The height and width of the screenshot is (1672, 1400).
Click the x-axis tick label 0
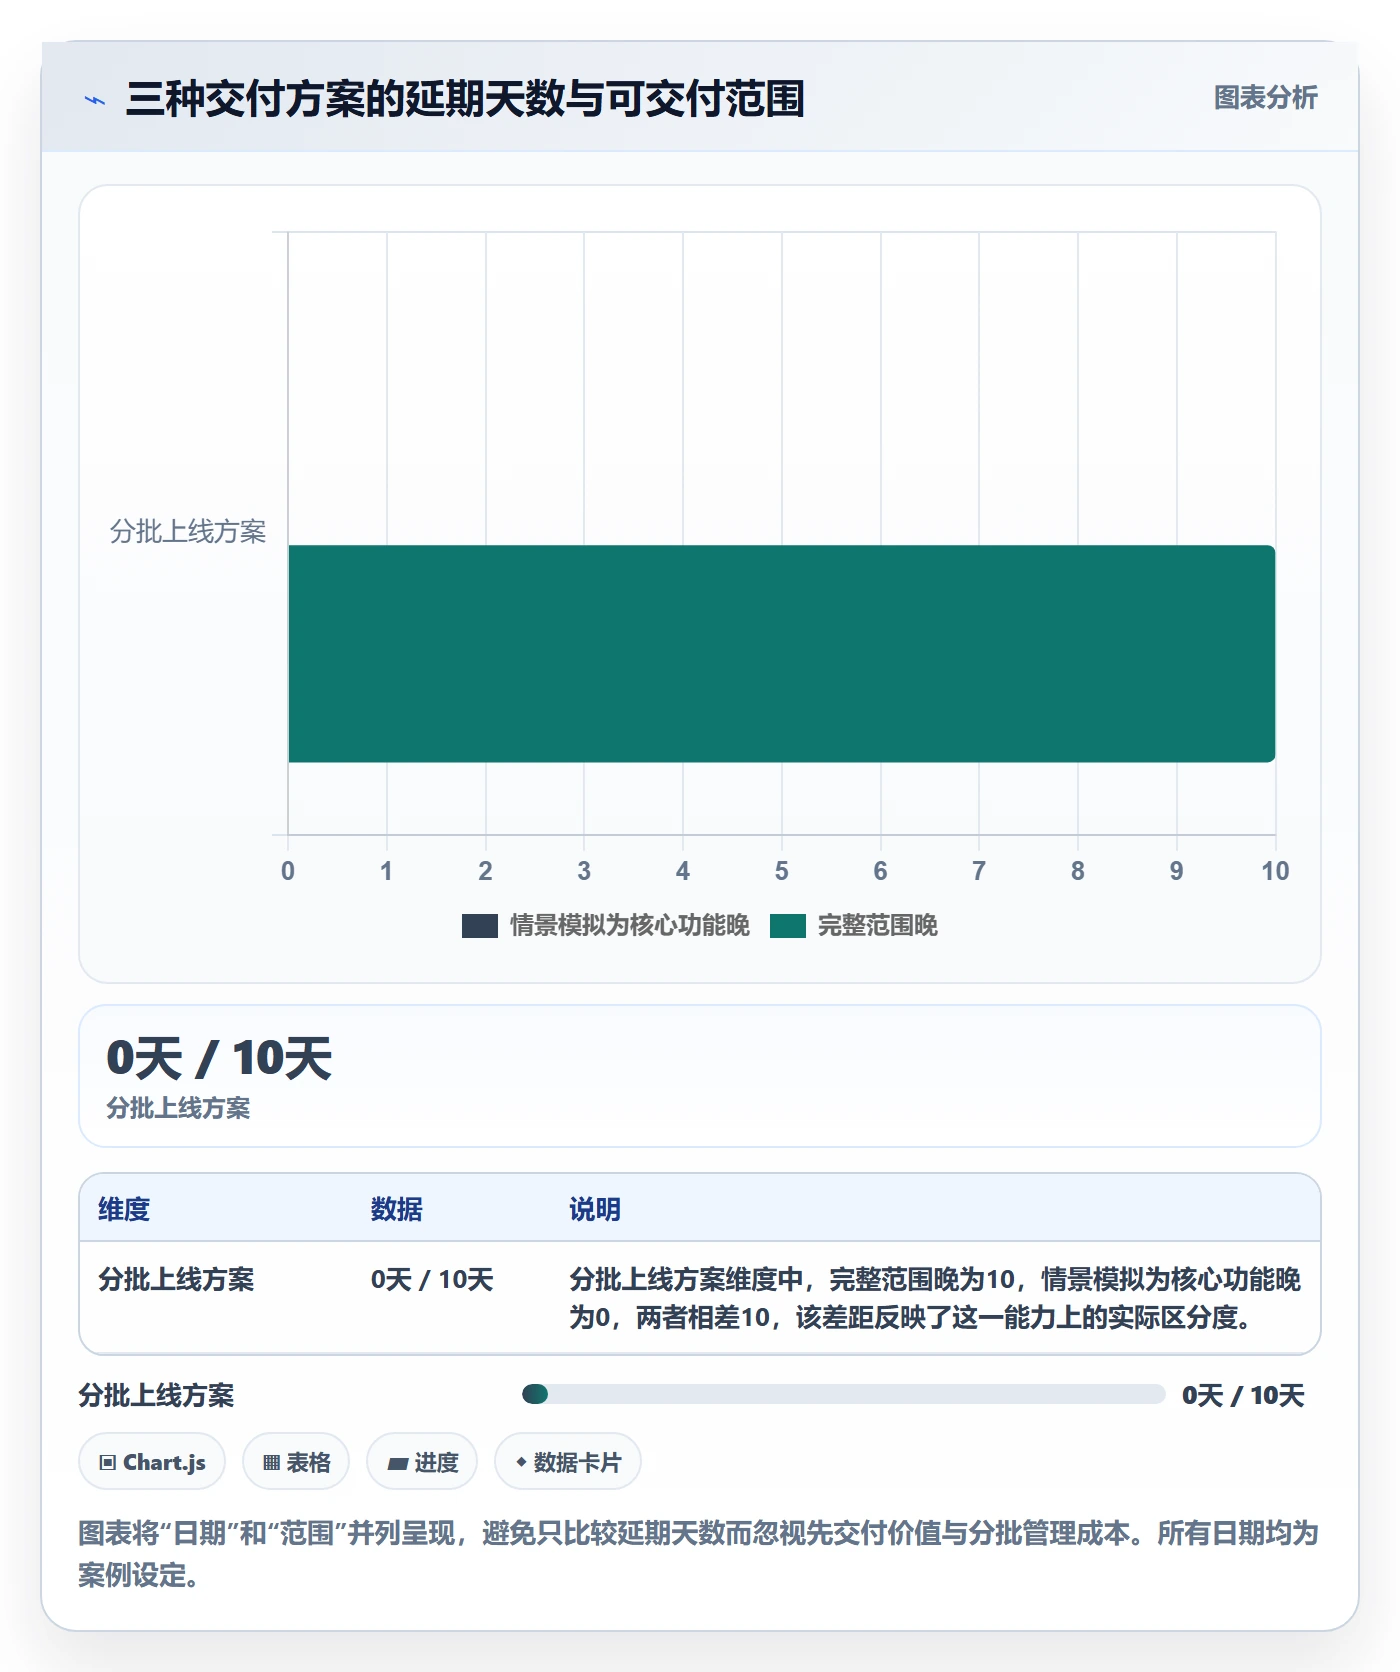click(x=288, y=871)
